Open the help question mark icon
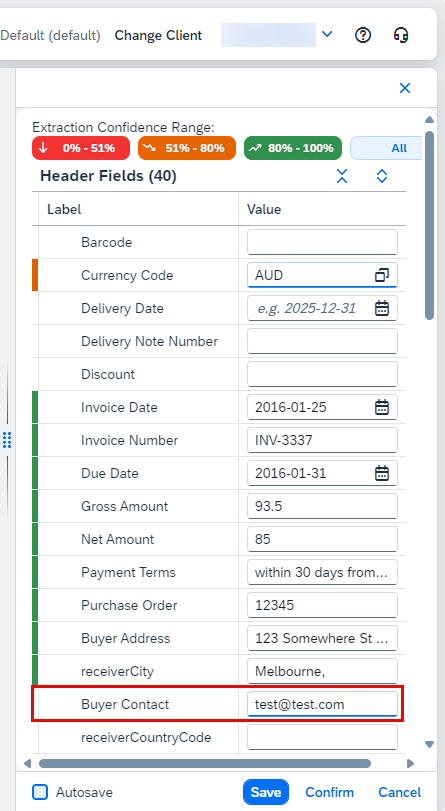This screenshot has height=811, width=445. (363, 35)
